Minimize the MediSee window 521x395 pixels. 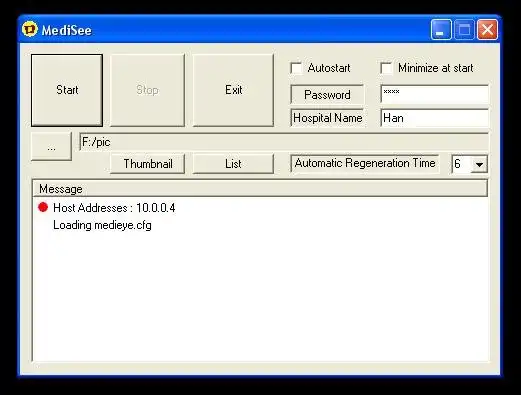441,30
